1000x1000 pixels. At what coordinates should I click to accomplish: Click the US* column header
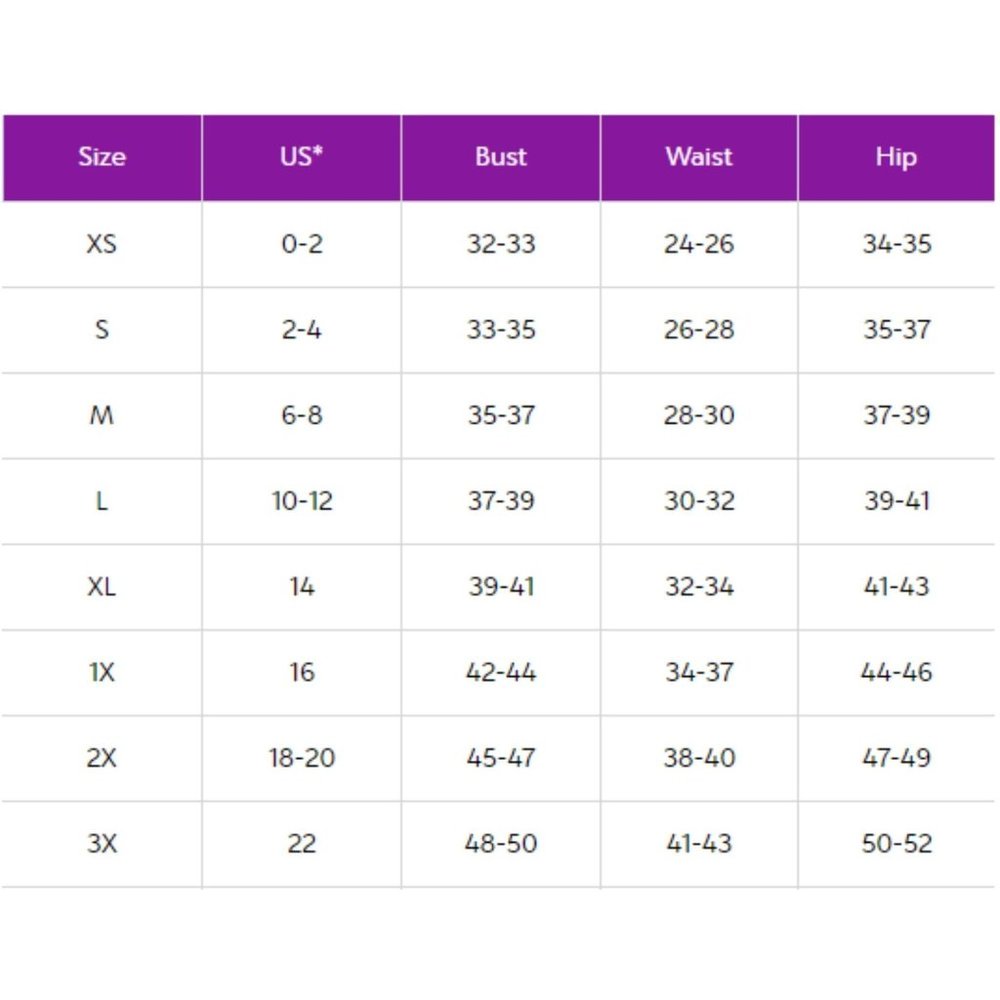click(x=301, y=157)
